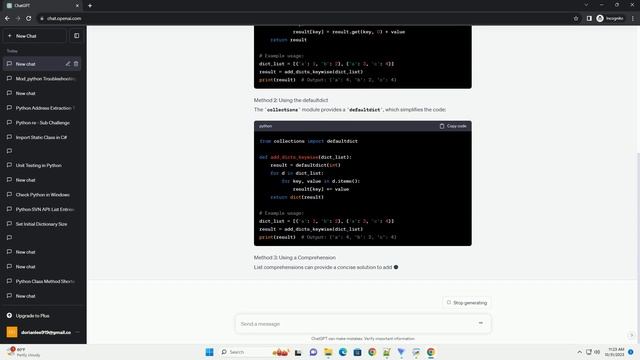Open the notification center badge
The image size is (640, 360).
tap(631, 352)
